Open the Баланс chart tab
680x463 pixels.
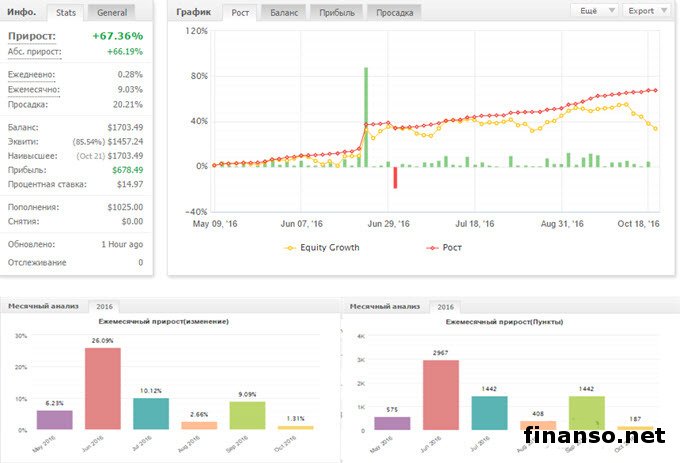[281, 12]
